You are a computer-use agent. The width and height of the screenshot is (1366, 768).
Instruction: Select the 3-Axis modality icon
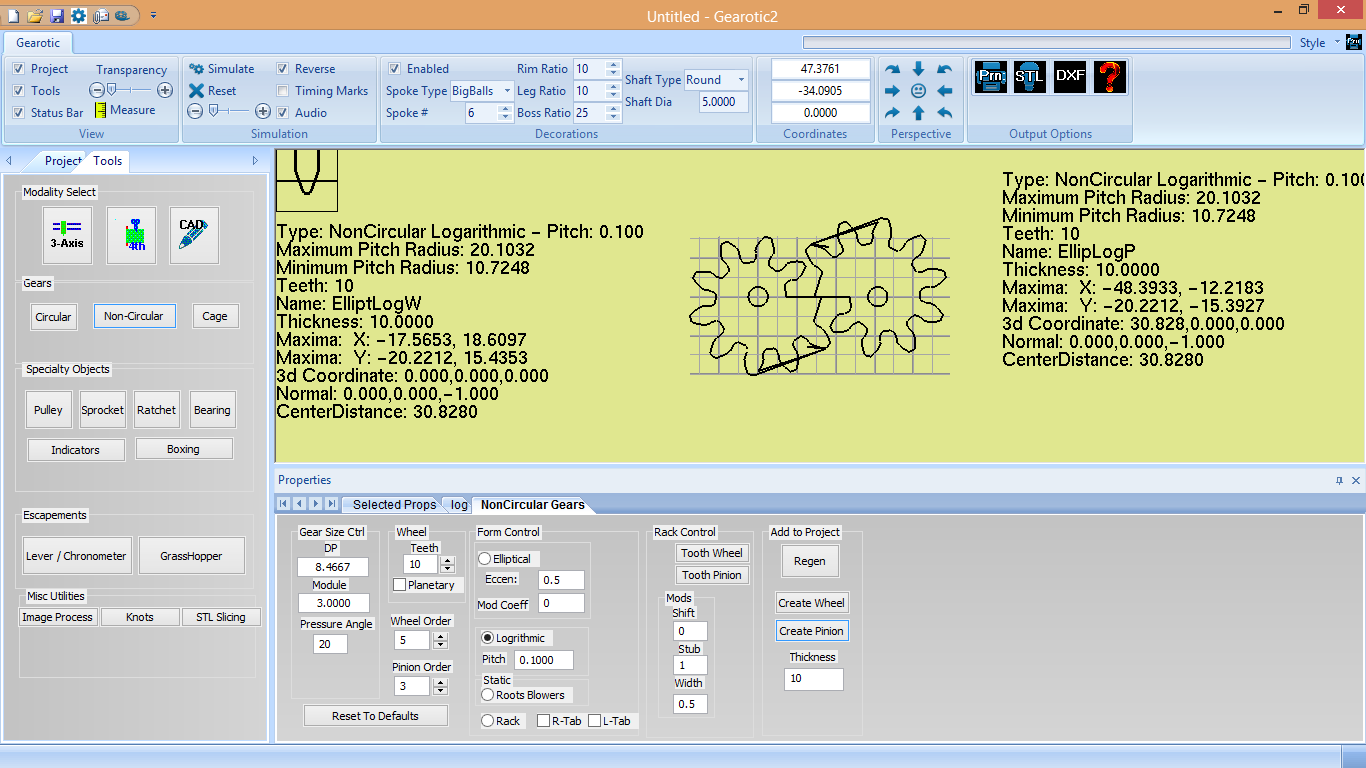tap(67, 235)
